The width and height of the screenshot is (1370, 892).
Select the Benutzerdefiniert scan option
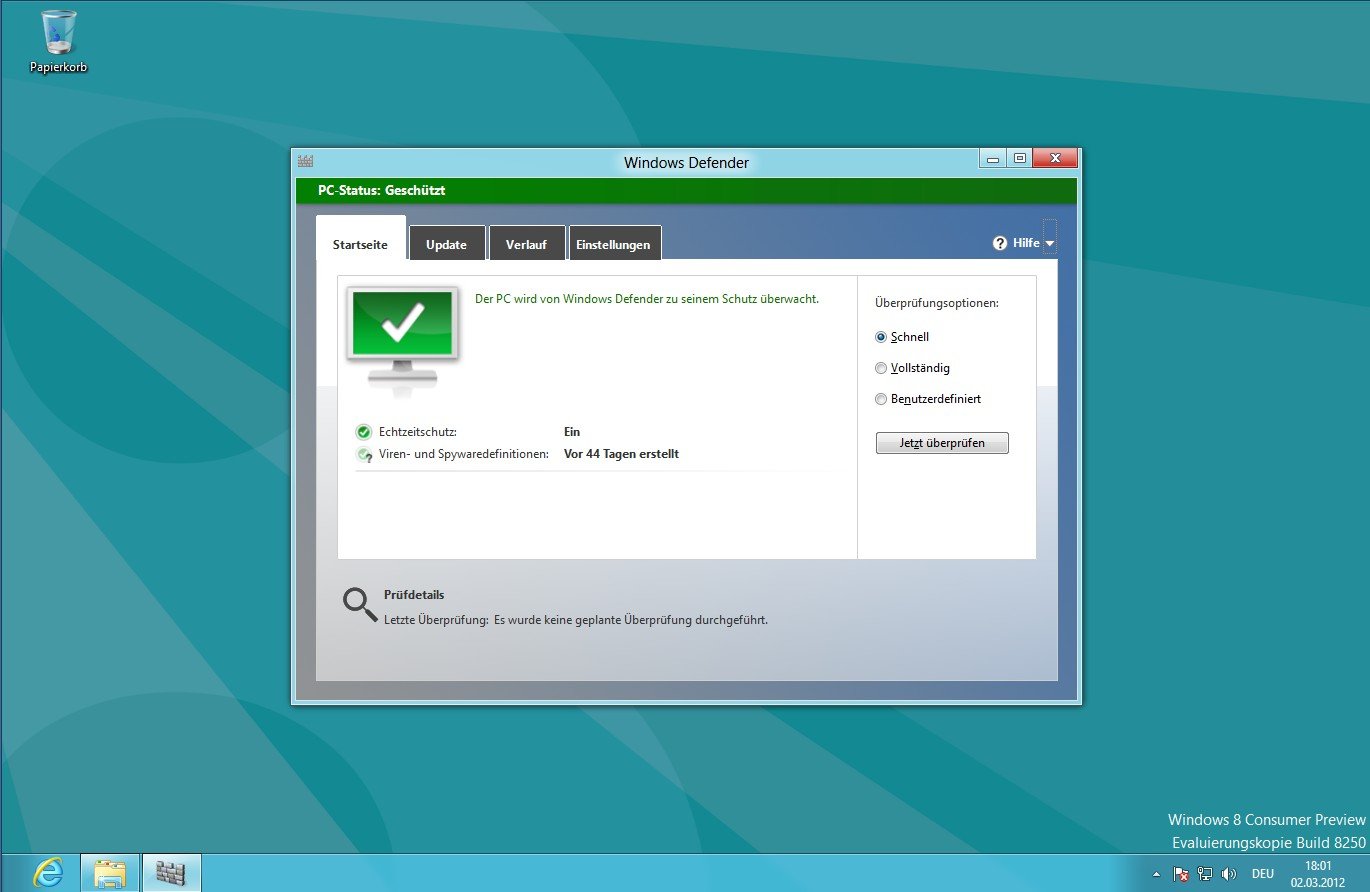point(881,399)
